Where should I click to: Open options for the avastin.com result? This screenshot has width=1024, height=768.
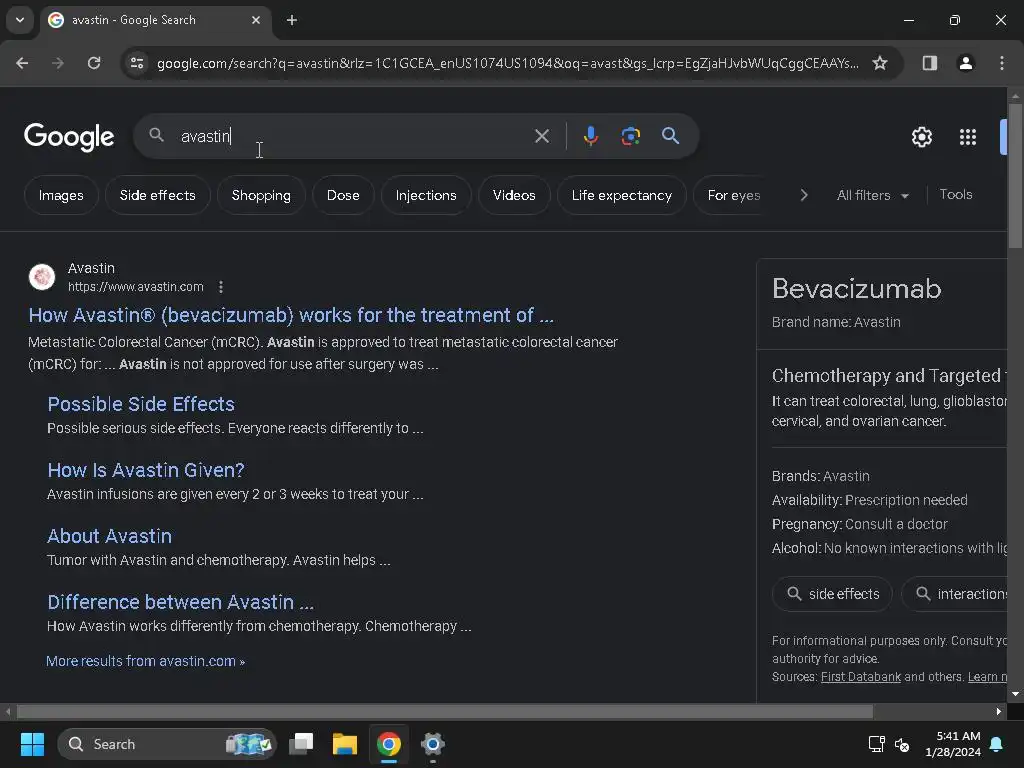point(221,287)
